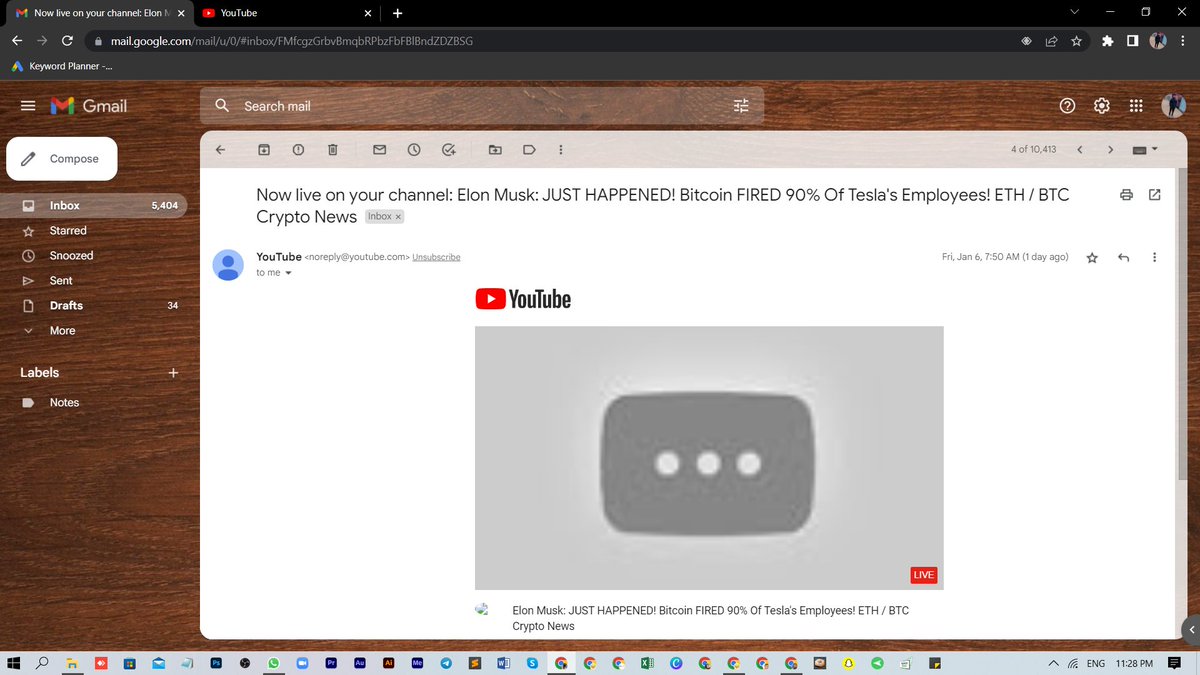Viewport: 1200px width, 675px height.
Task: Show the side panel chevron
Action: click(x=1190, y=630)
